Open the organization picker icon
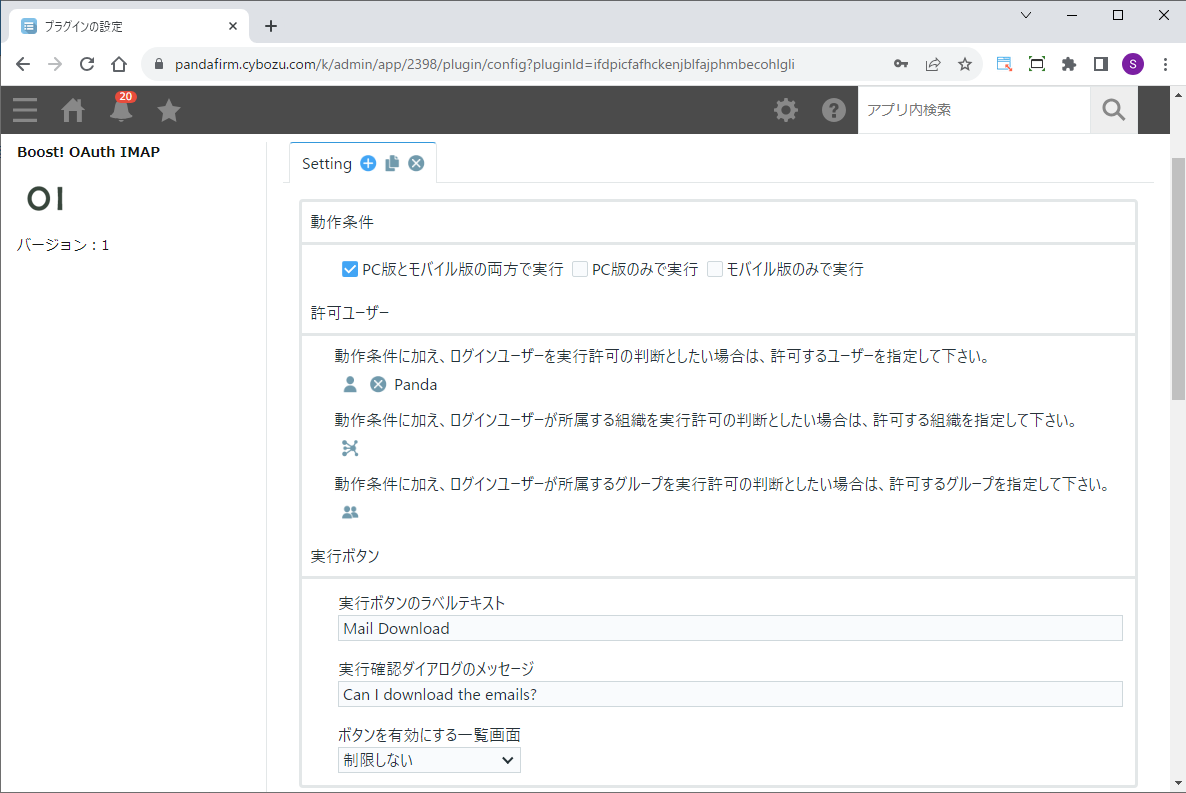Image resolution: width=1186 pixels, height=793 pixels. (x=350, y=448)
